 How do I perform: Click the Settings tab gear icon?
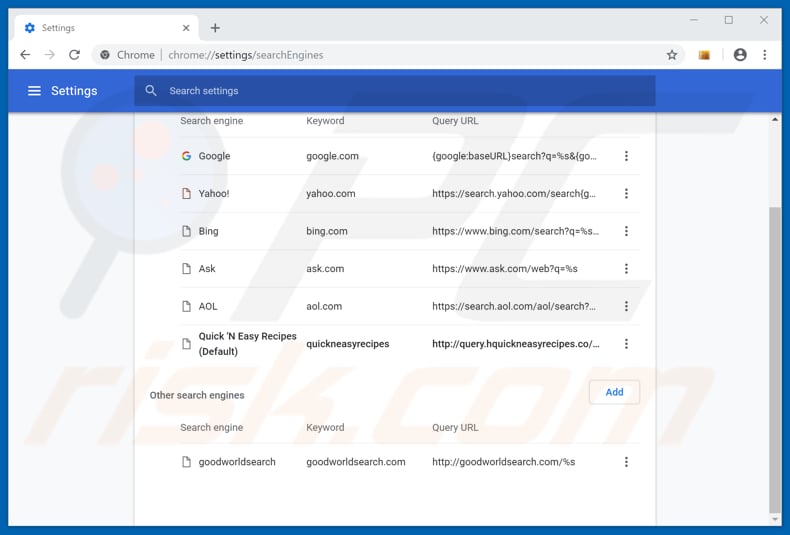(30, 28)
